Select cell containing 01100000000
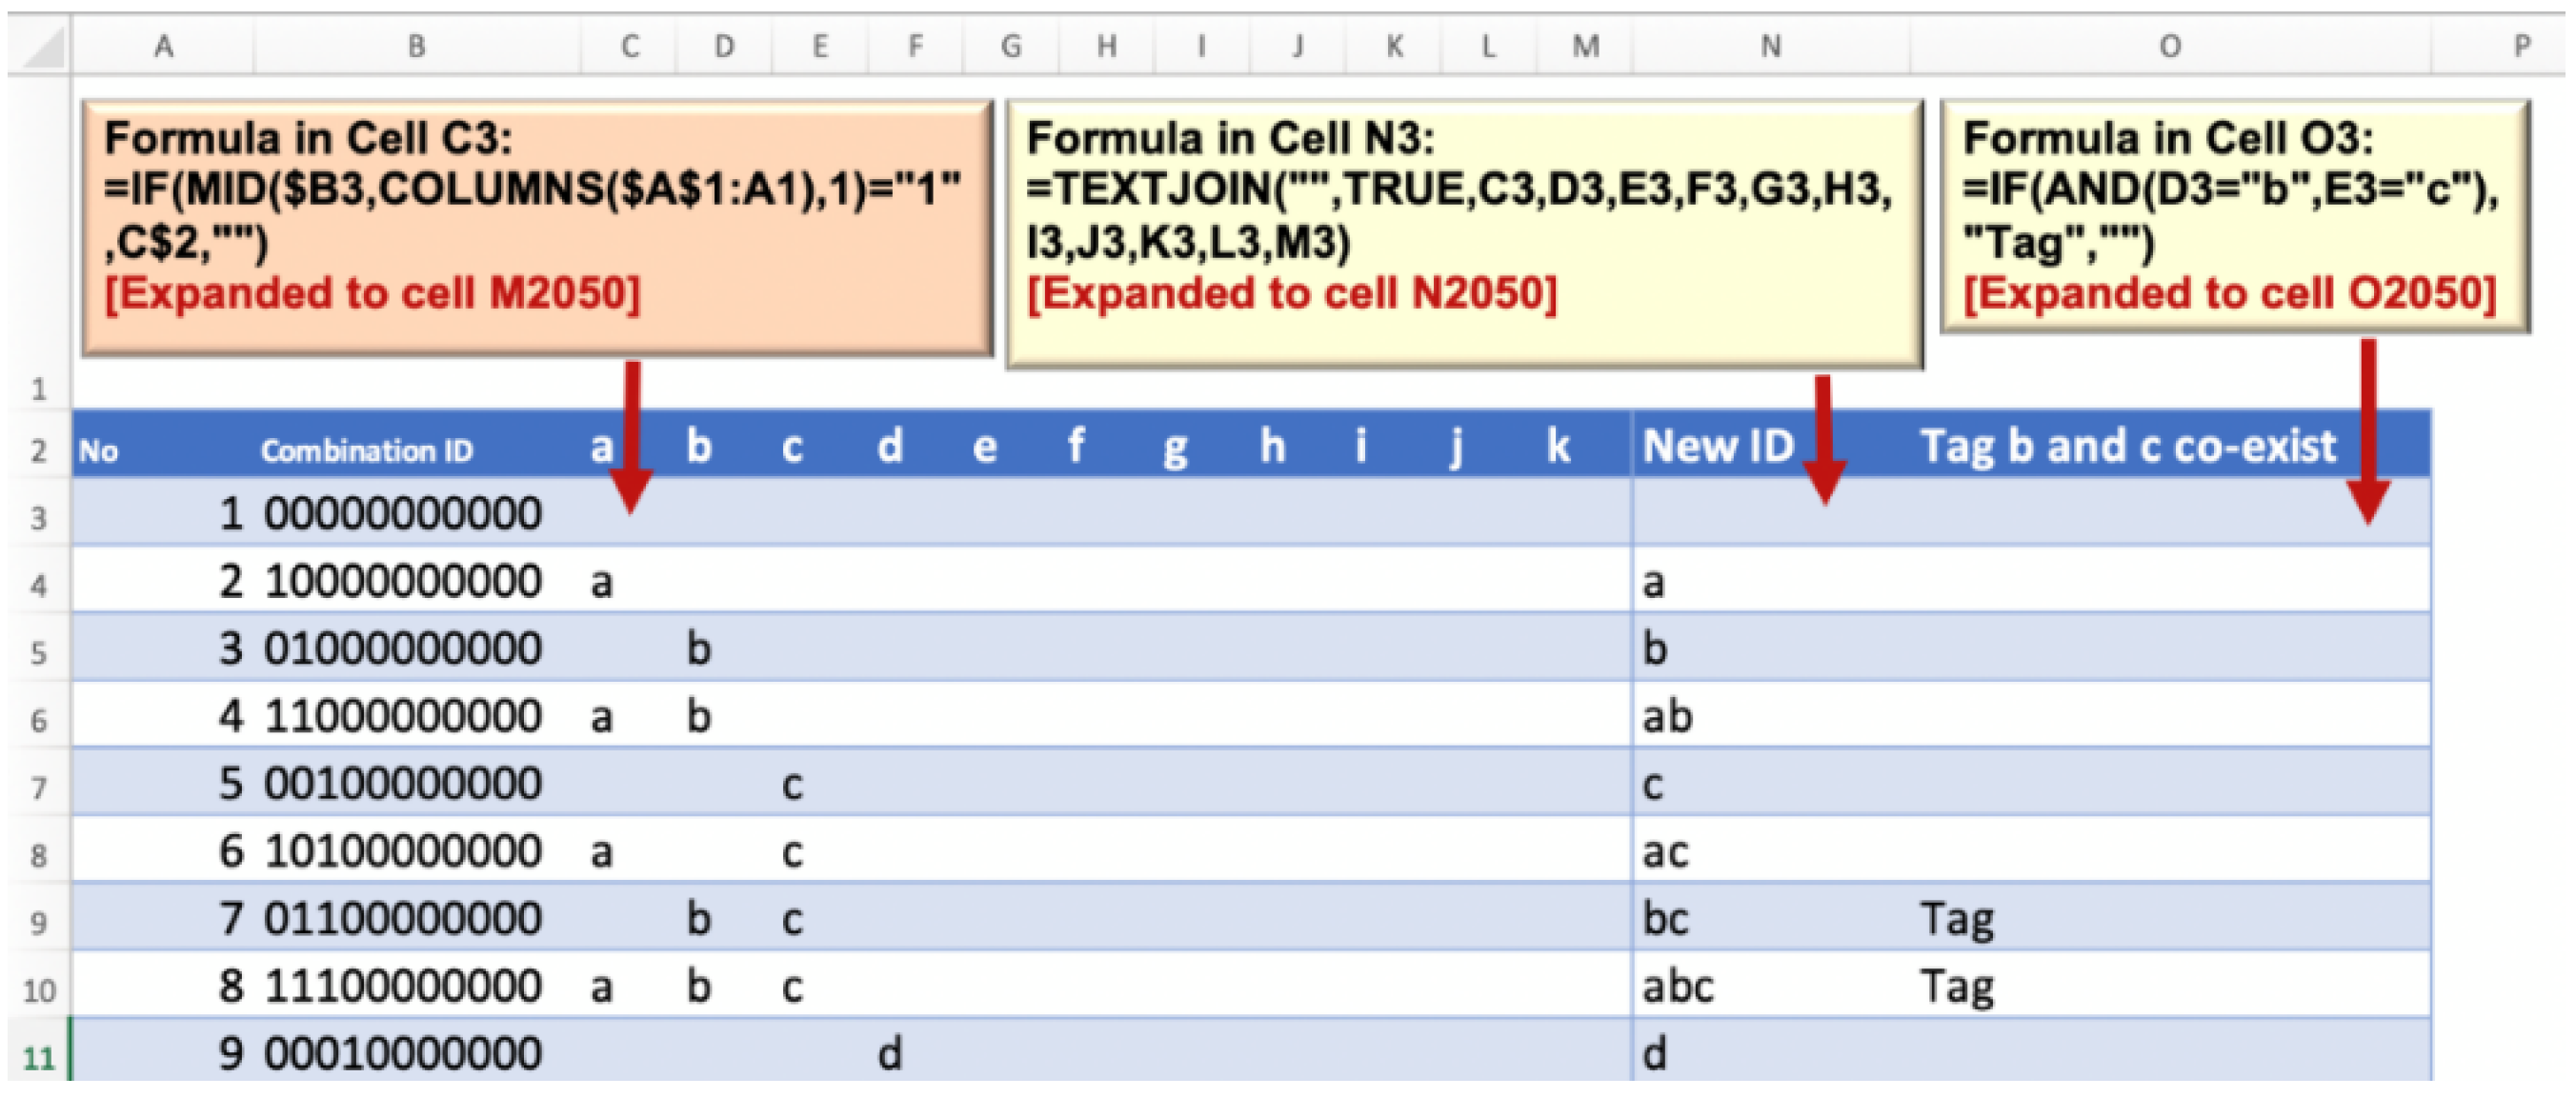Screen dimensions: 2576x1097 click(402, 918)
